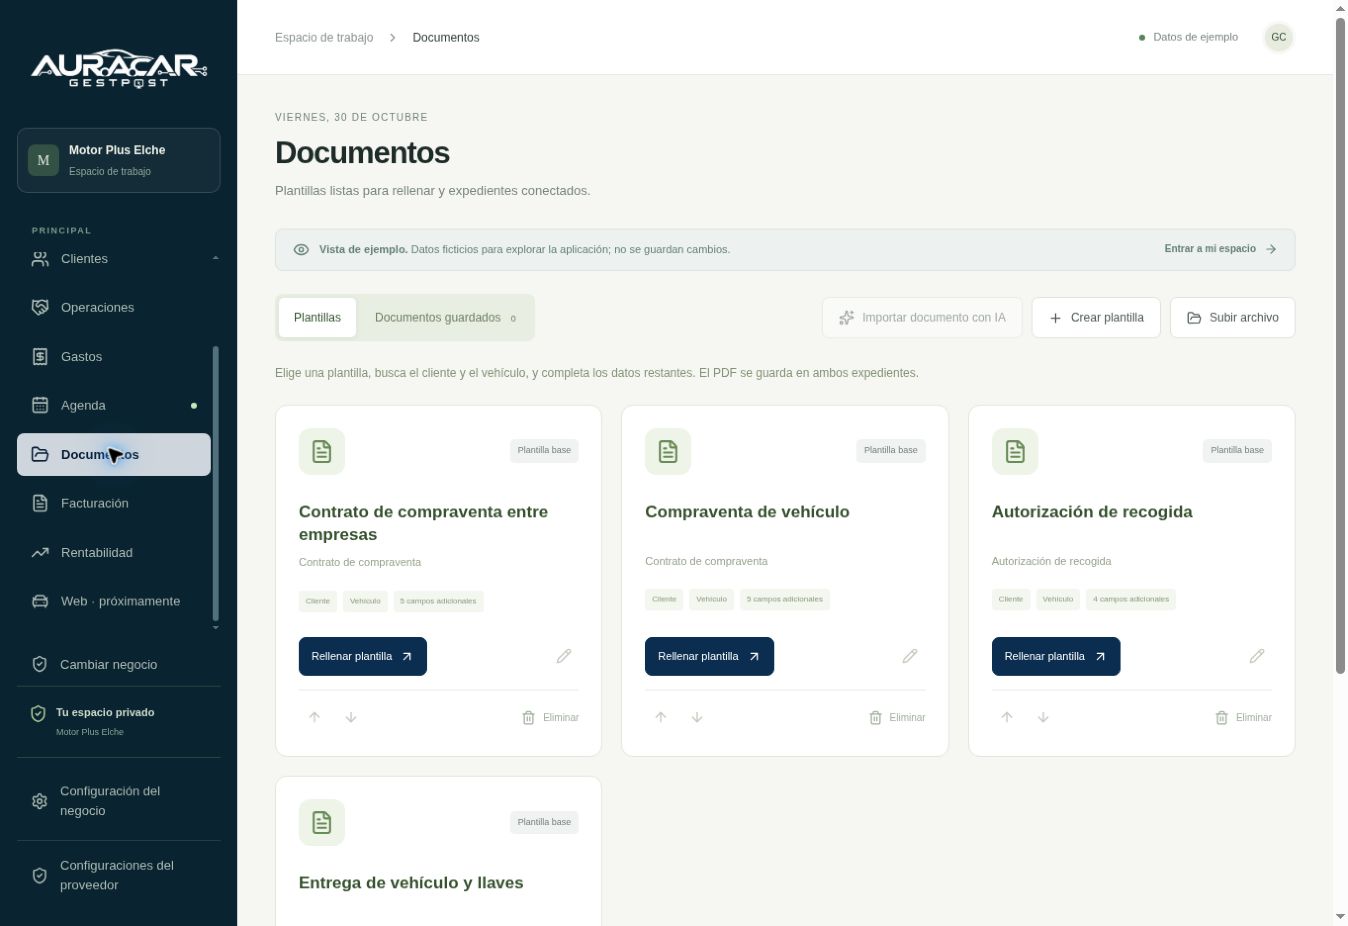Screen dimensions: 1348x926
Task: Fill the Contrato de compraventa entre empresas template
Action: [x=363, y=656]
